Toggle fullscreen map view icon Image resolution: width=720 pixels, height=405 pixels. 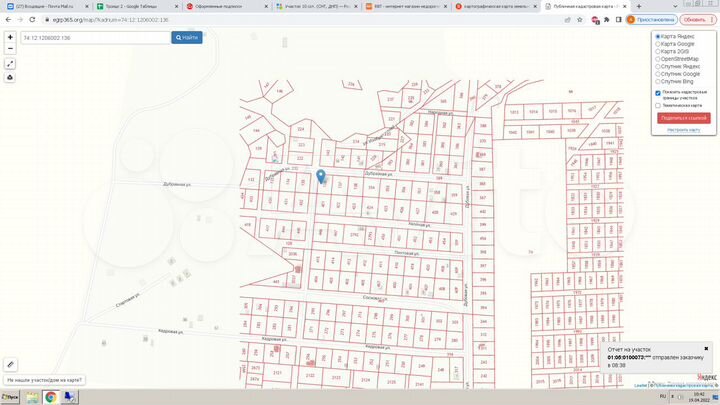[x=9, y=63]
